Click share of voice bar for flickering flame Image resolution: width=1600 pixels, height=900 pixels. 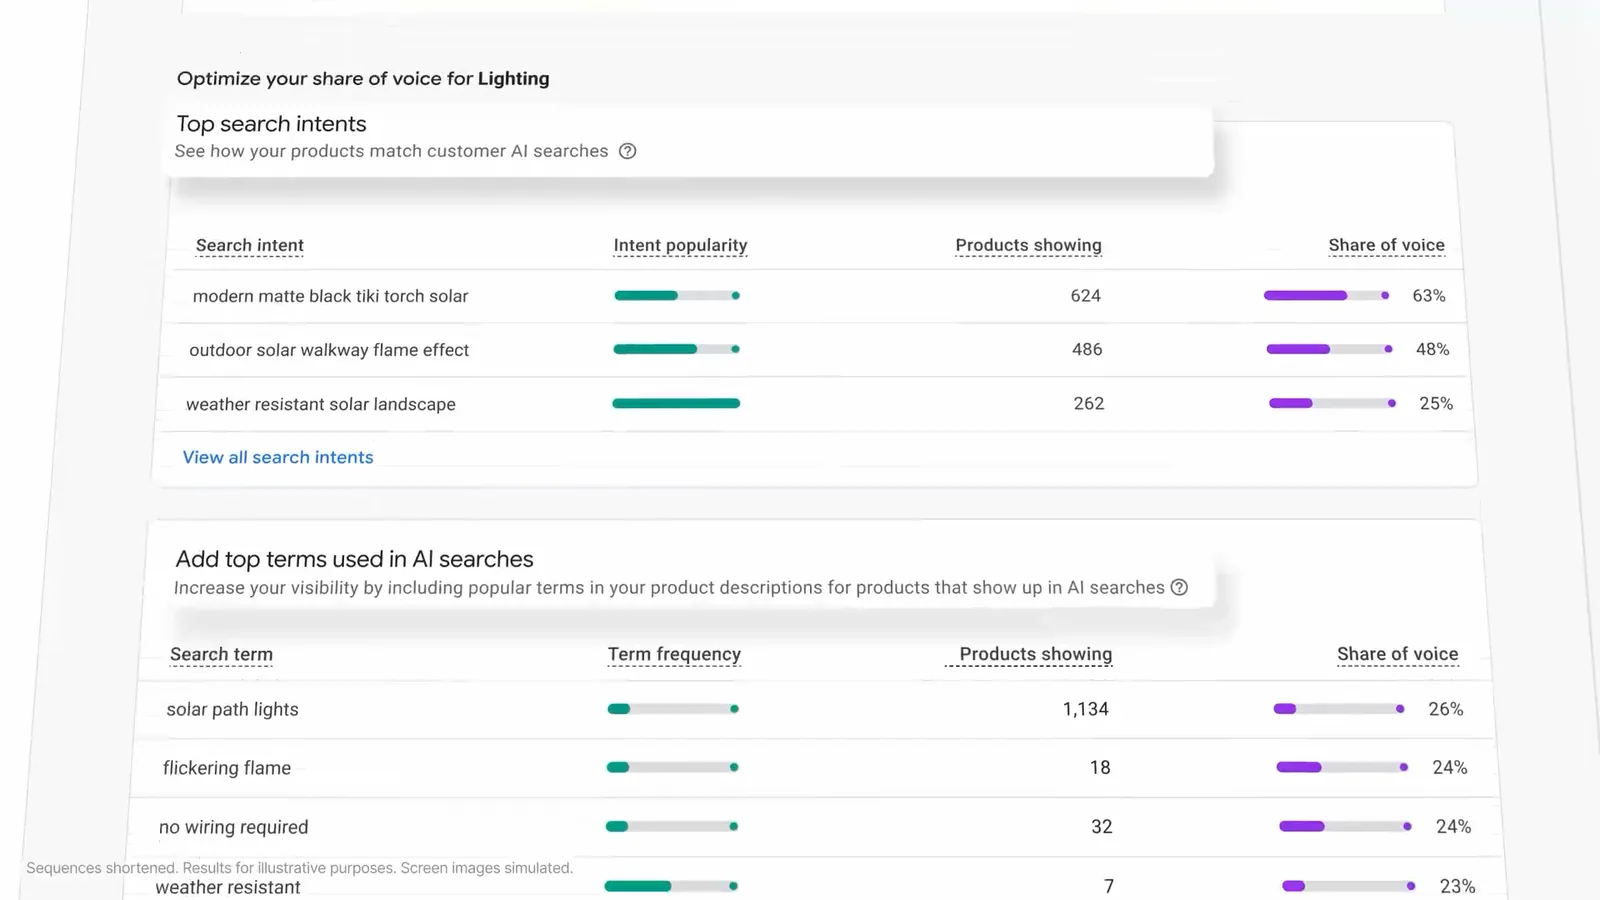tap(1342, 767)
